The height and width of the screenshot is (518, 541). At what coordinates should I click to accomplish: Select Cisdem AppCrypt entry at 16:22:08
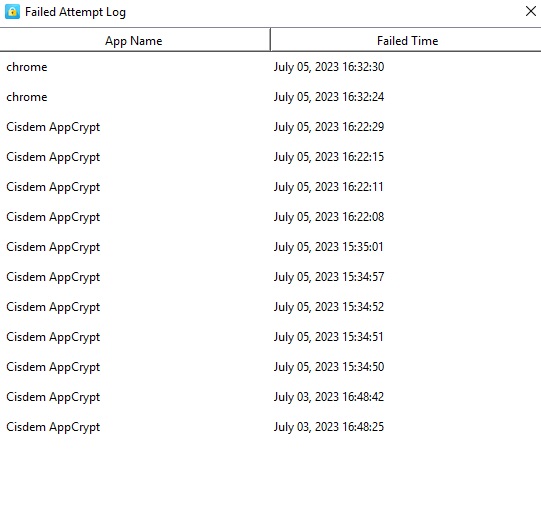(x=270, y=217)
